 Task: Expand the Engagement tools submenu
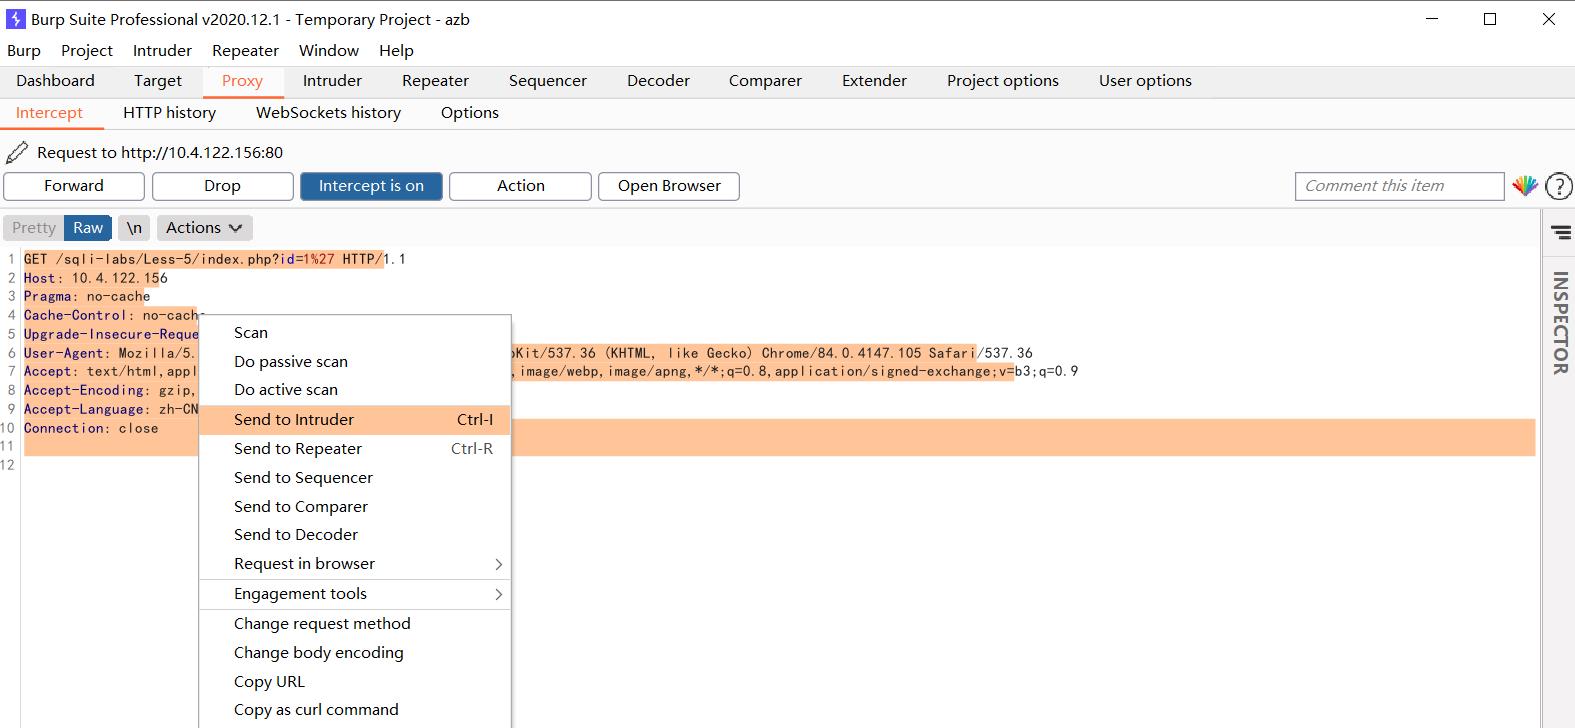click(x=355, y=594)
